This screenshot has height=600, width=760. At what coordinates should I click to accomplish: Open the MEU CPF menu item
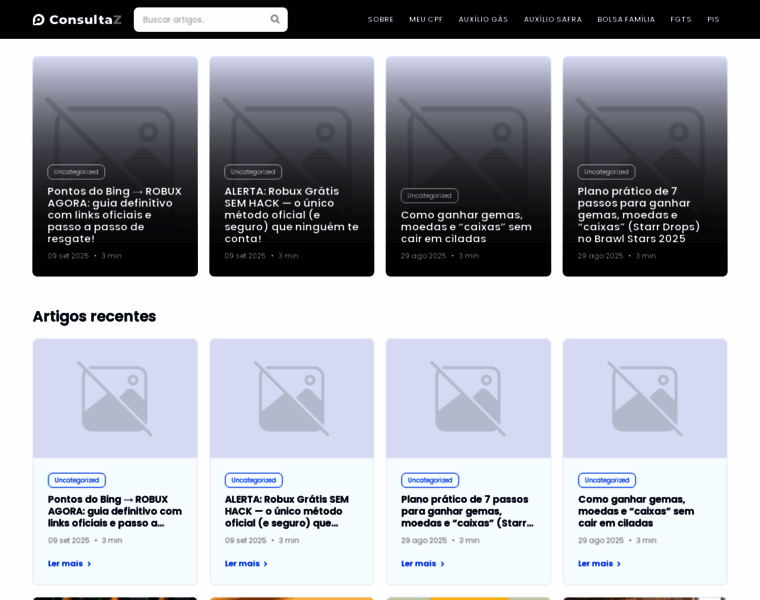(x=426, y=19)
